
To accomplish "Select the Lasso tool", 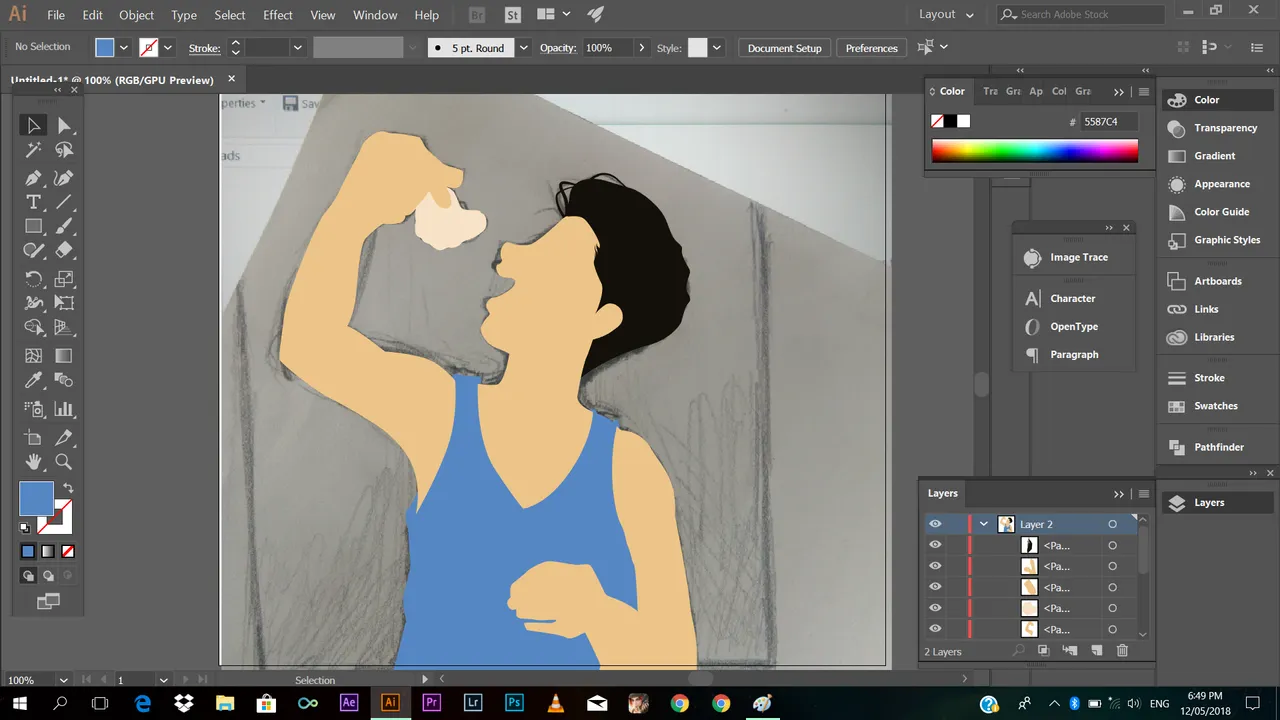I will click(64, 150).
